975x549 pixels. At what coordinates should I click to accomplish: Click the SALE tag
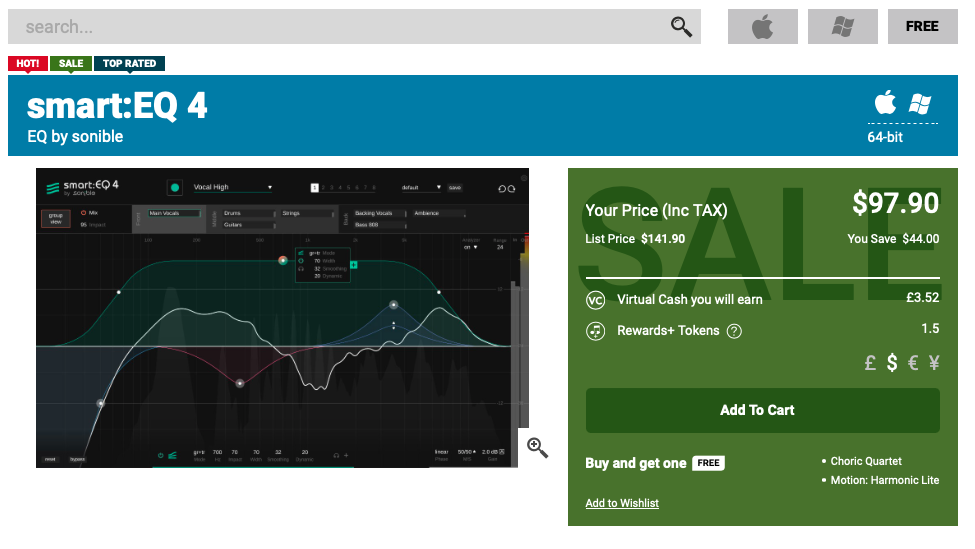pos(71,63)
